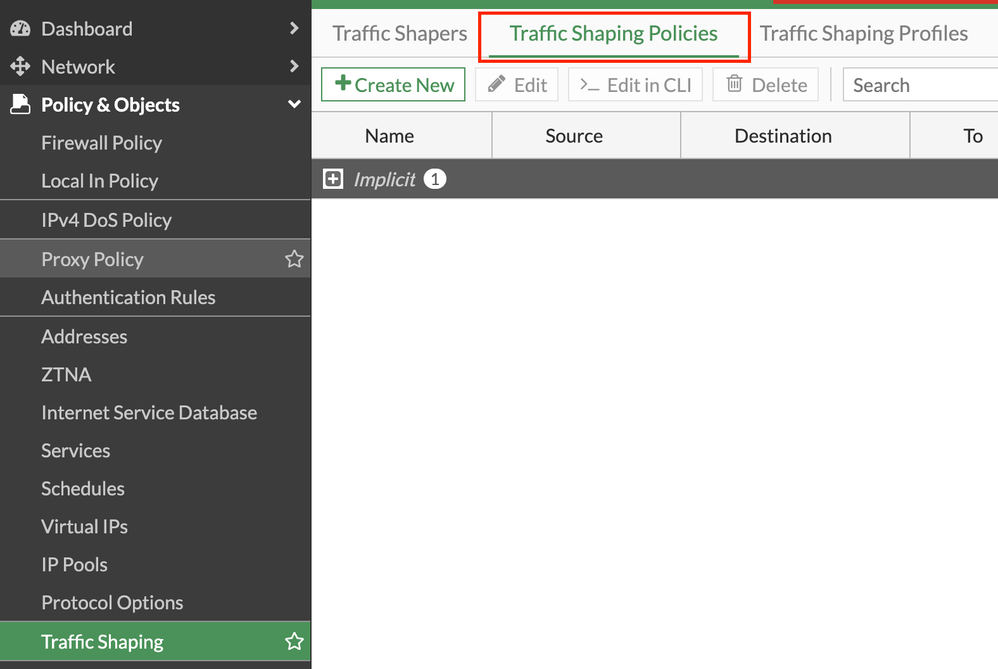The image size is (998, 669).
Task: Click the Create New button
Action: (x=394, y=85)
